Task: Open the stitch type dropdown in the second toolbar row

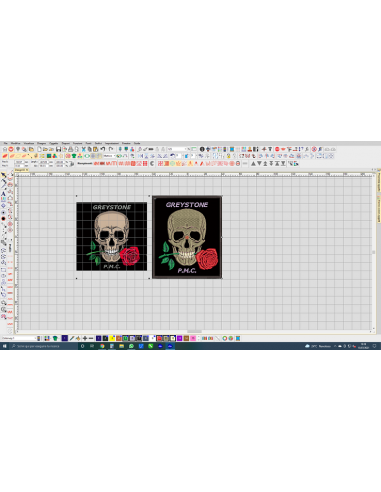Action: 109,156
